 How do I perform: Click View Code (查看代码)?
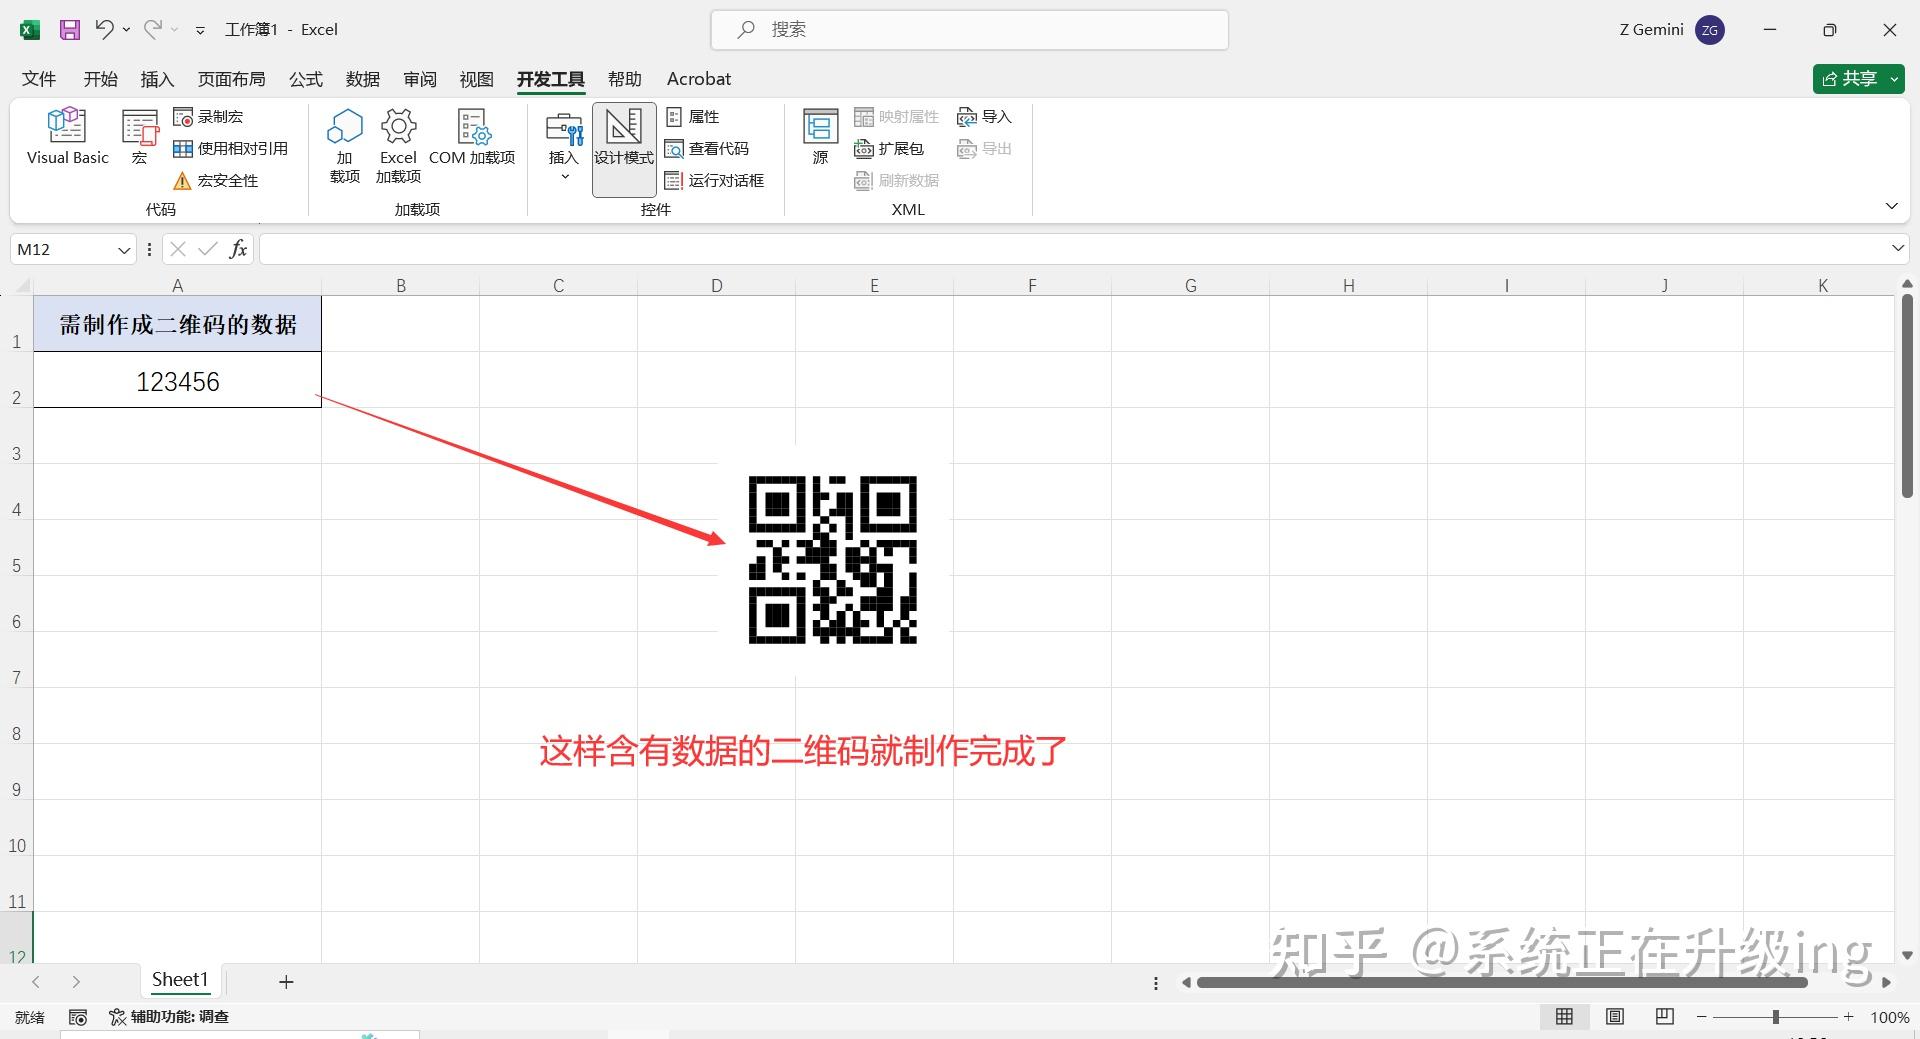[706, 149]
